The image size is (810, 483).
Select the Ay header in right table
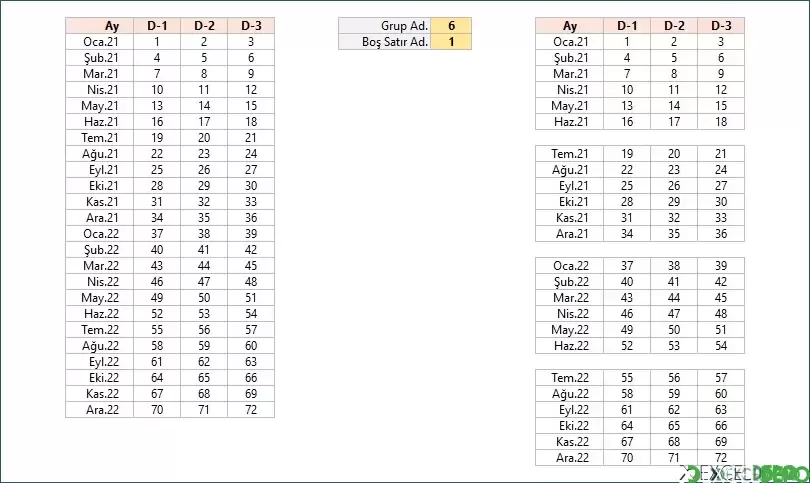tap(569, 26)
